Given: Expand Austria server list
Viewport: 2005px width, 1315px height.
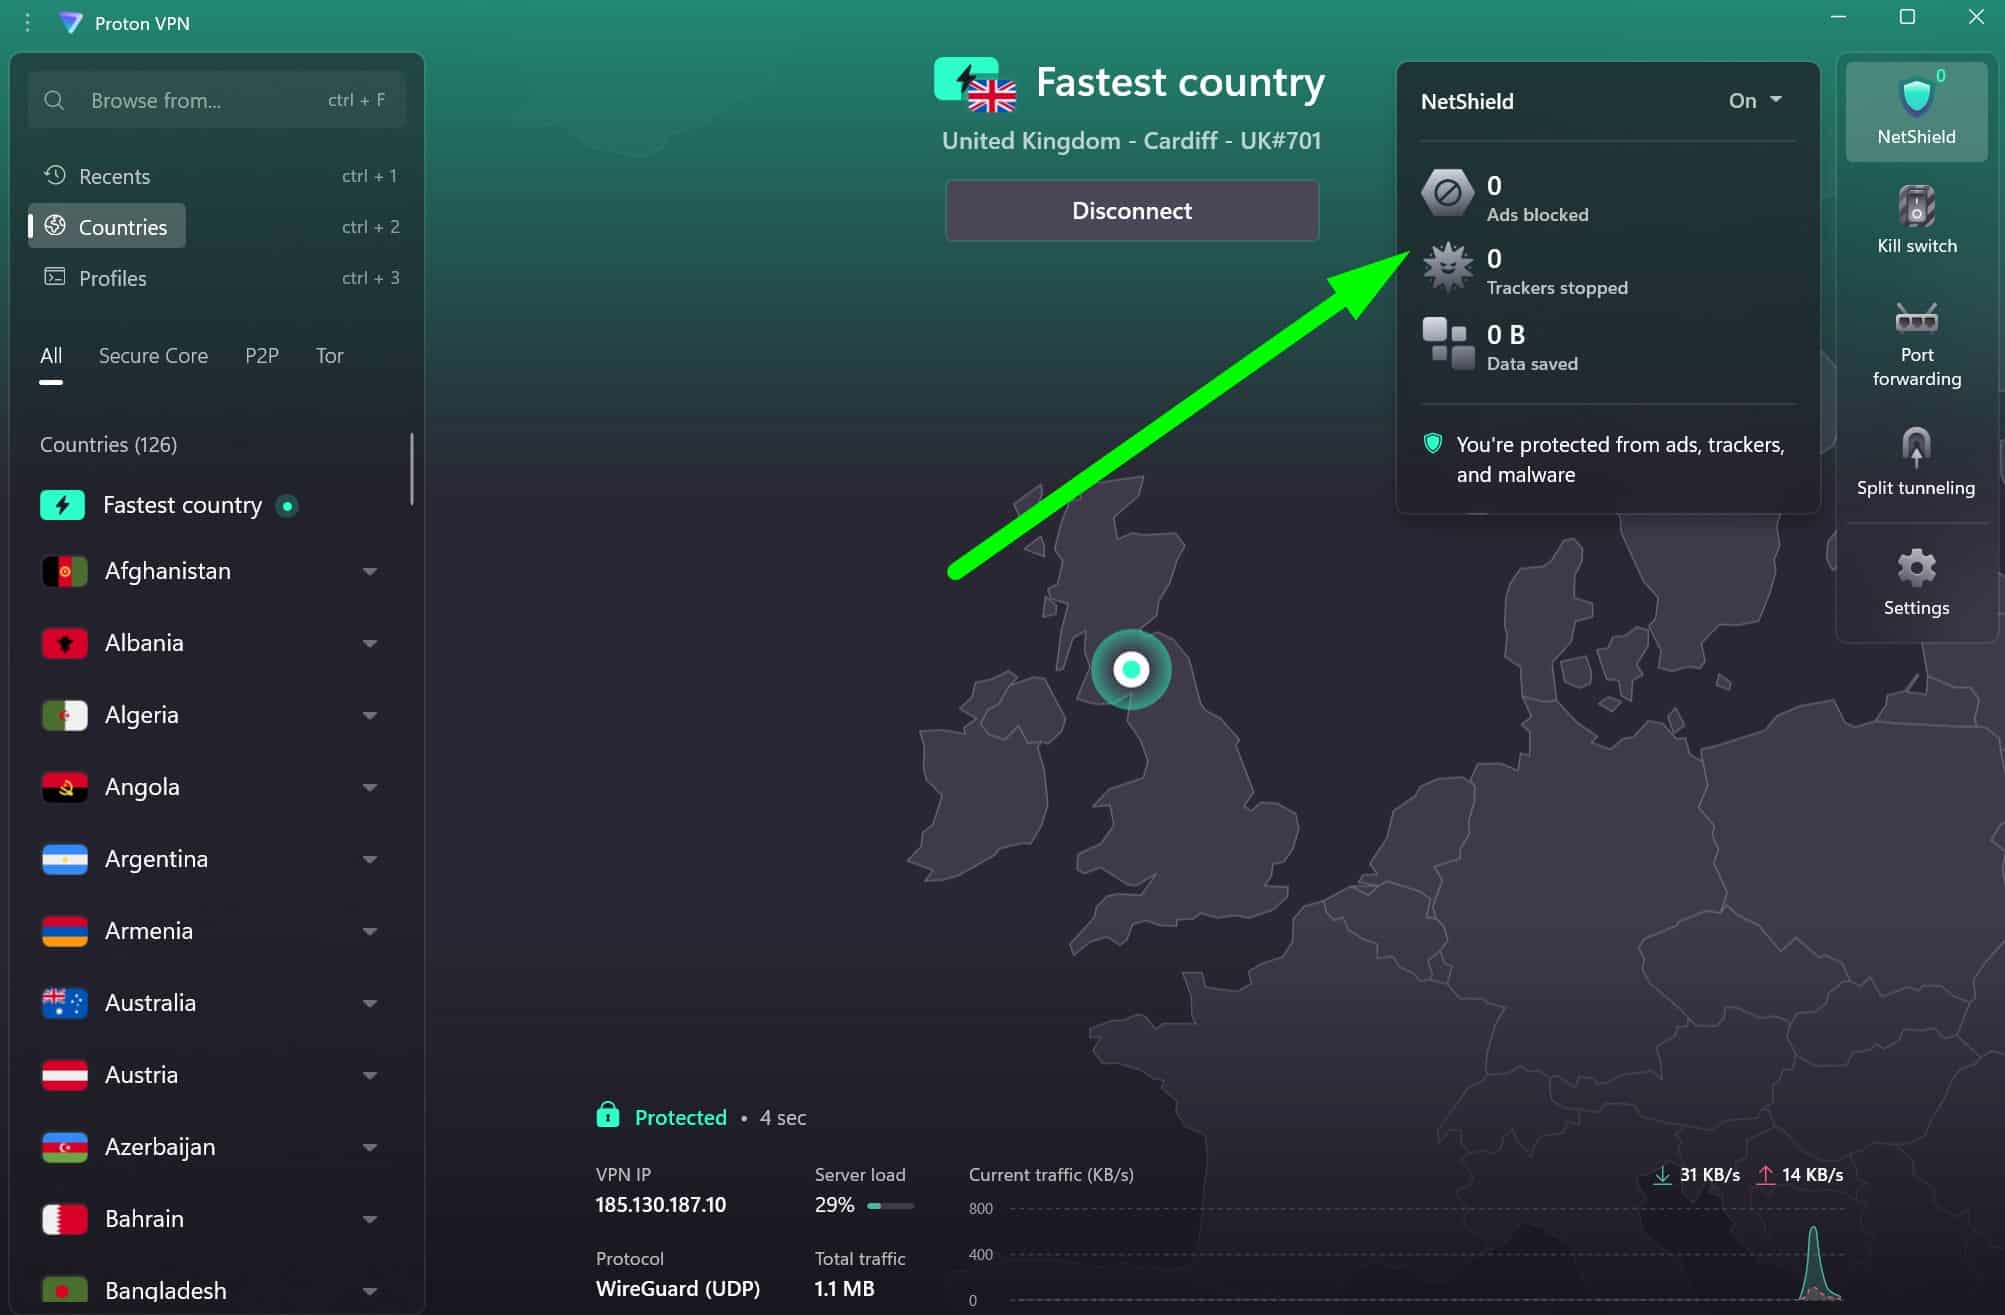Looking at the screenshot, I should 370,1075.
